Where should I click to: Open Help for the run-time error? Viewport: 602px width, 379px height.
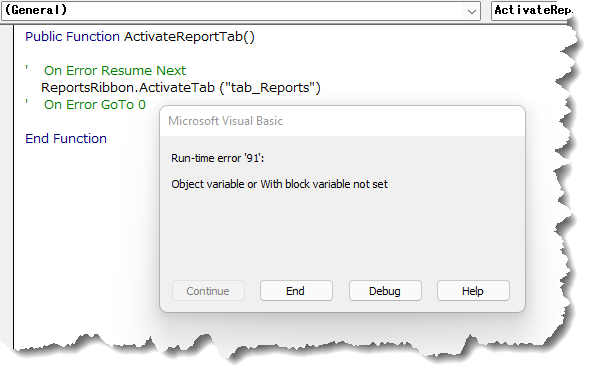[x=473, y=291]
